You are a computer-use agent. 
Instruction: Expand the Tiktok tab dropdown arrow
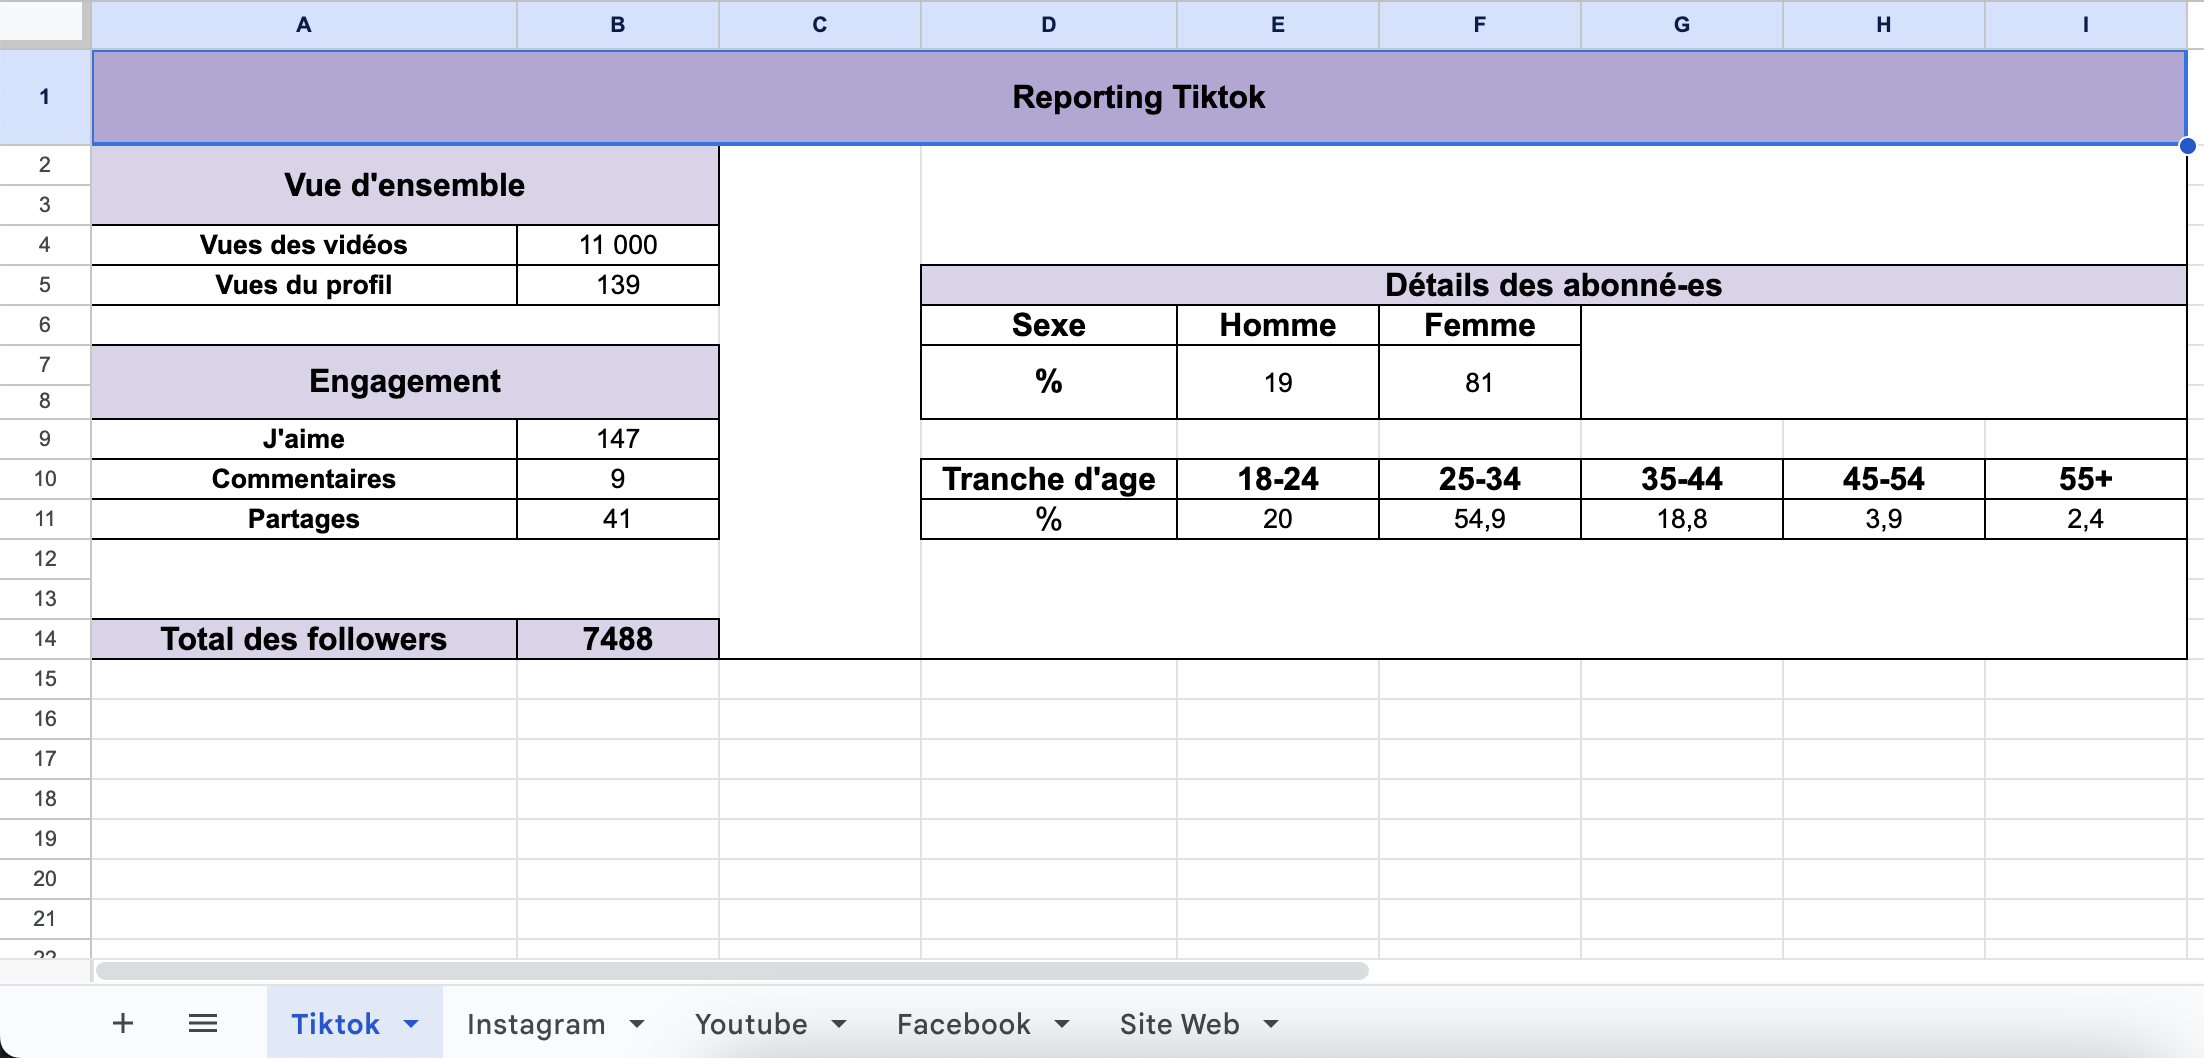pyautogui.click(x=411, y=1024)
